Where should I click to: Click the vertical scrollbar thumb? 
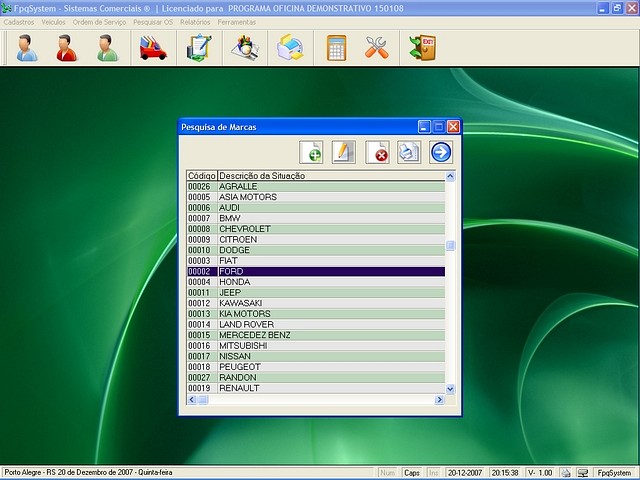coord(450,245)
